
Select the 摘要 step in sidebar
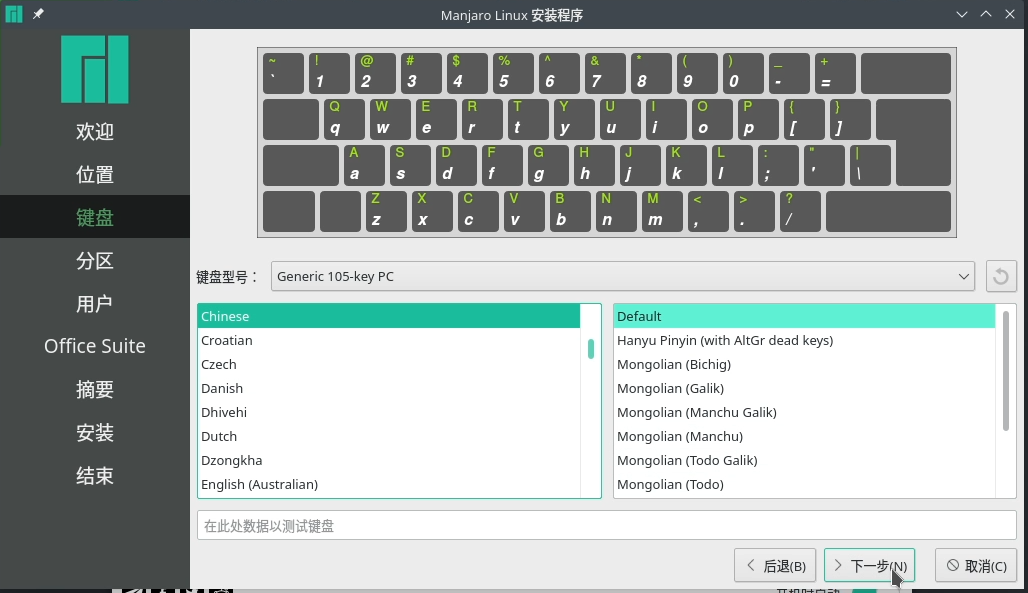pos(95,390)
